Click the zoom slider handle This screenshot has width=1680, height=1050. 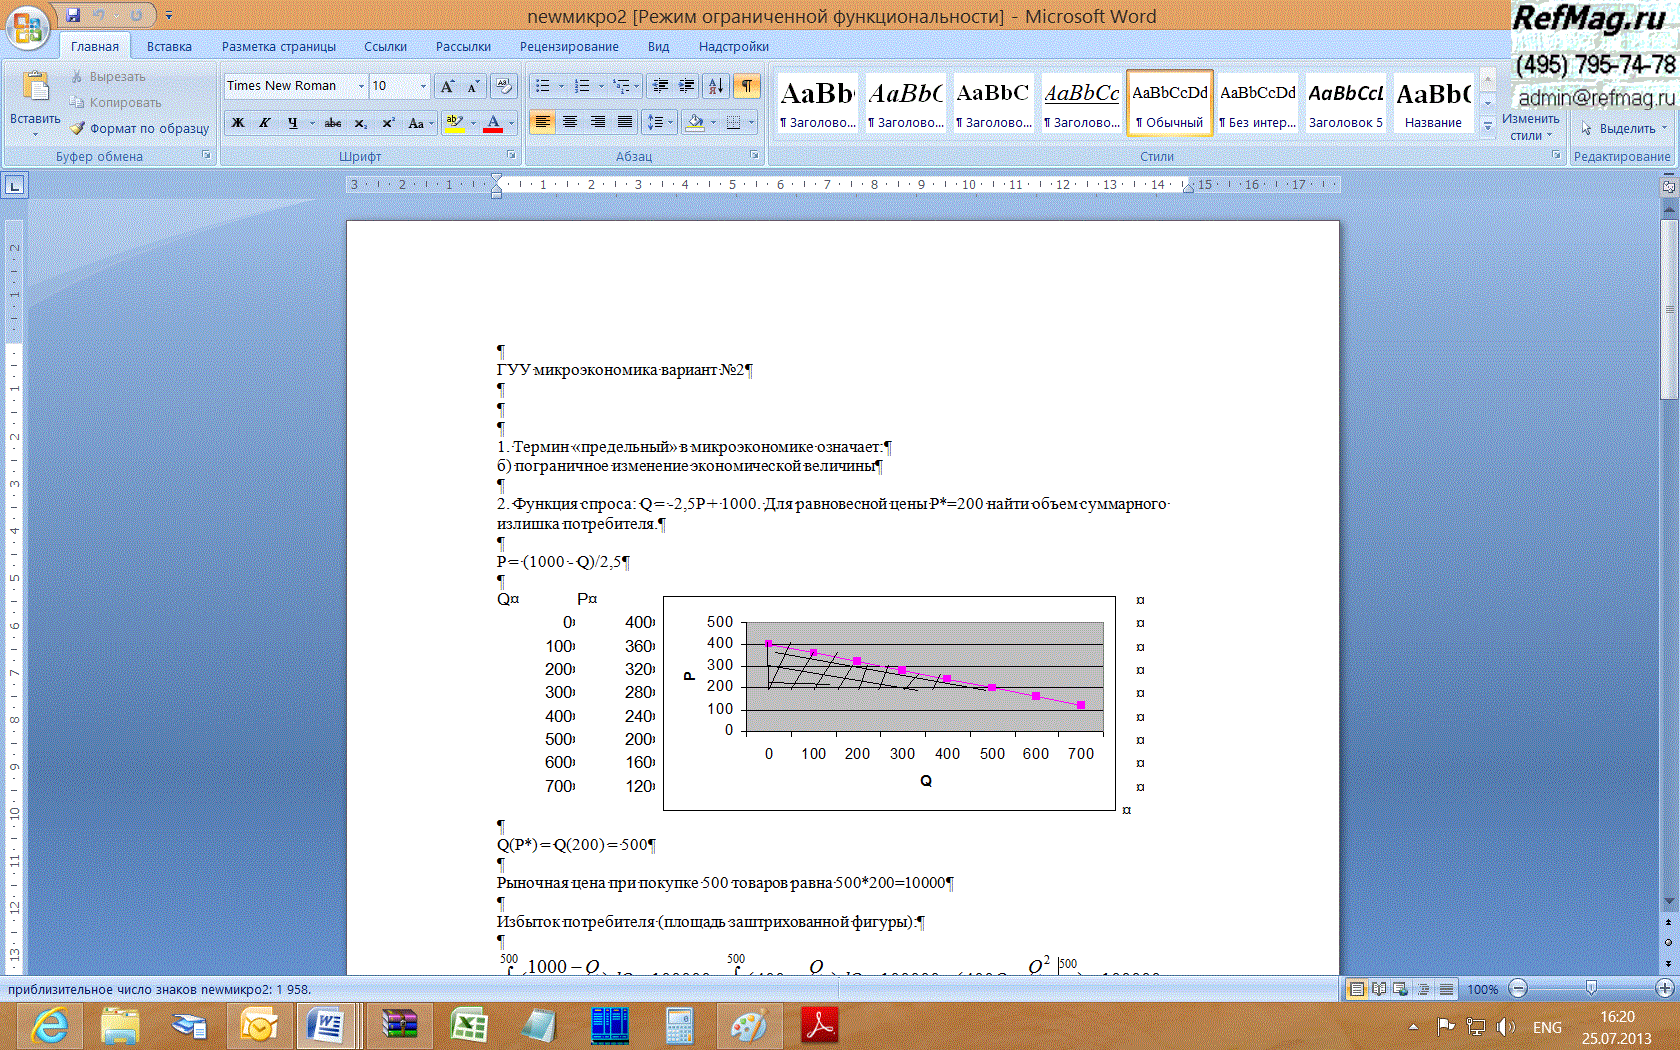point(1591,988)
